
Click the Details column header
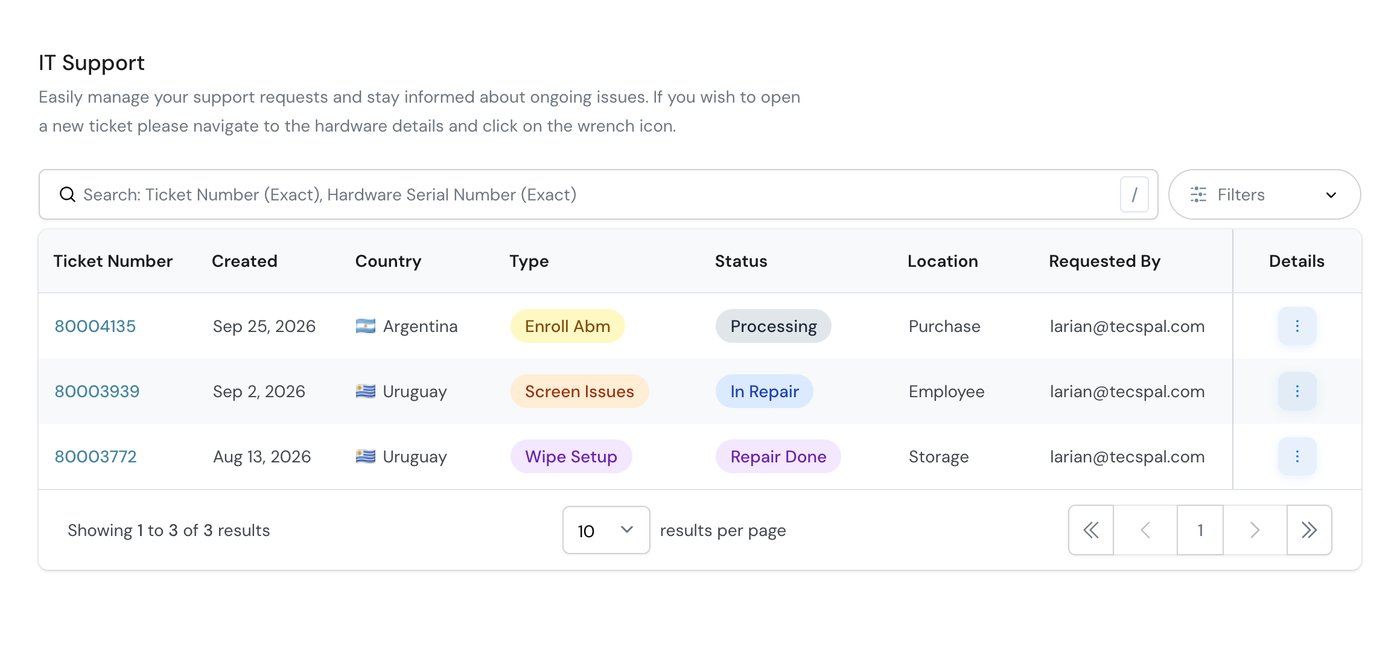tap(1297, 261)
